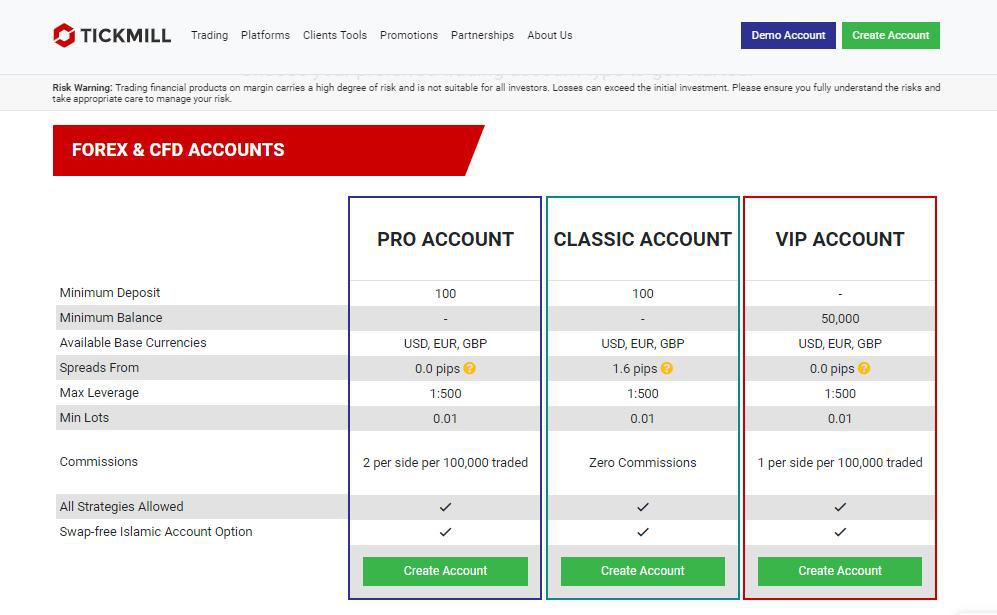Click Pro Account minimum deposit 100
The width and height of the screenshot is (997, 615).
[445, 294]
